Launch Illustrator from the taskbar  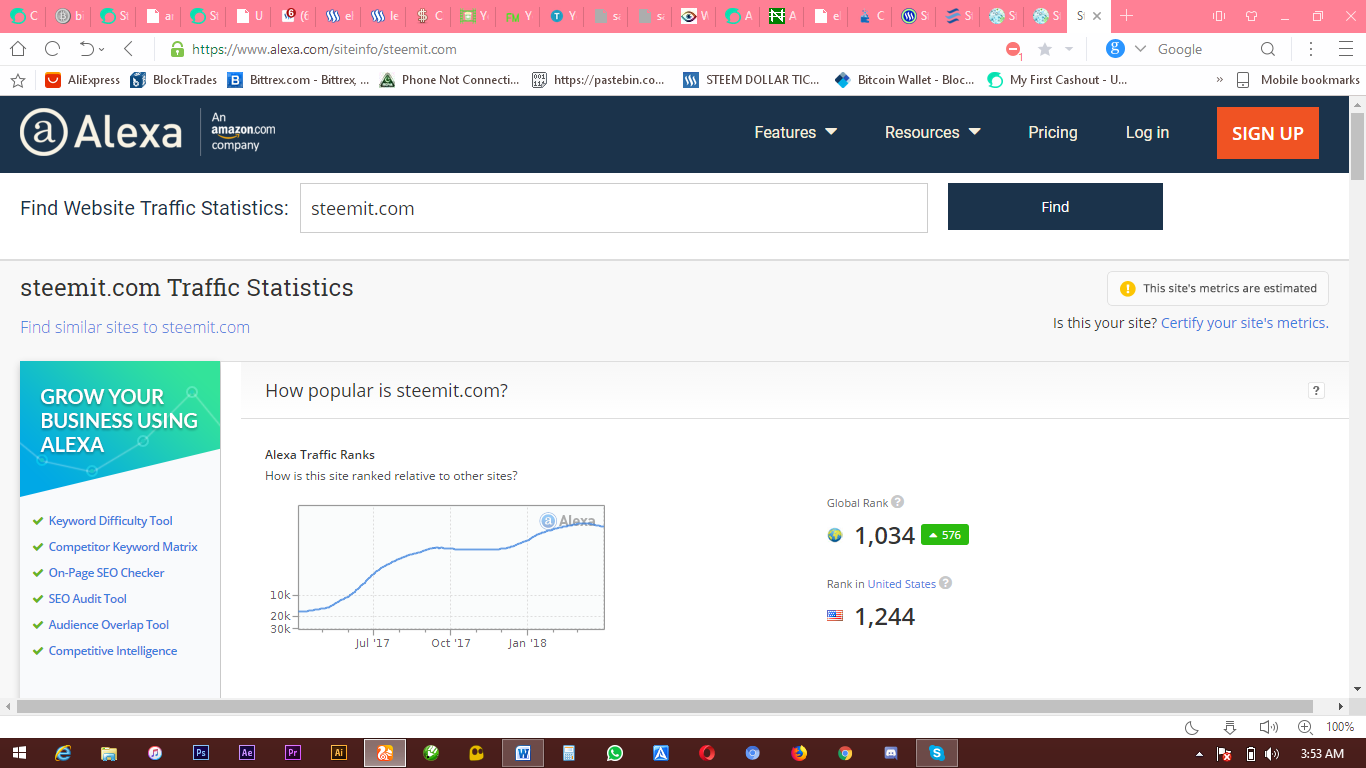[x=339, y=753]
